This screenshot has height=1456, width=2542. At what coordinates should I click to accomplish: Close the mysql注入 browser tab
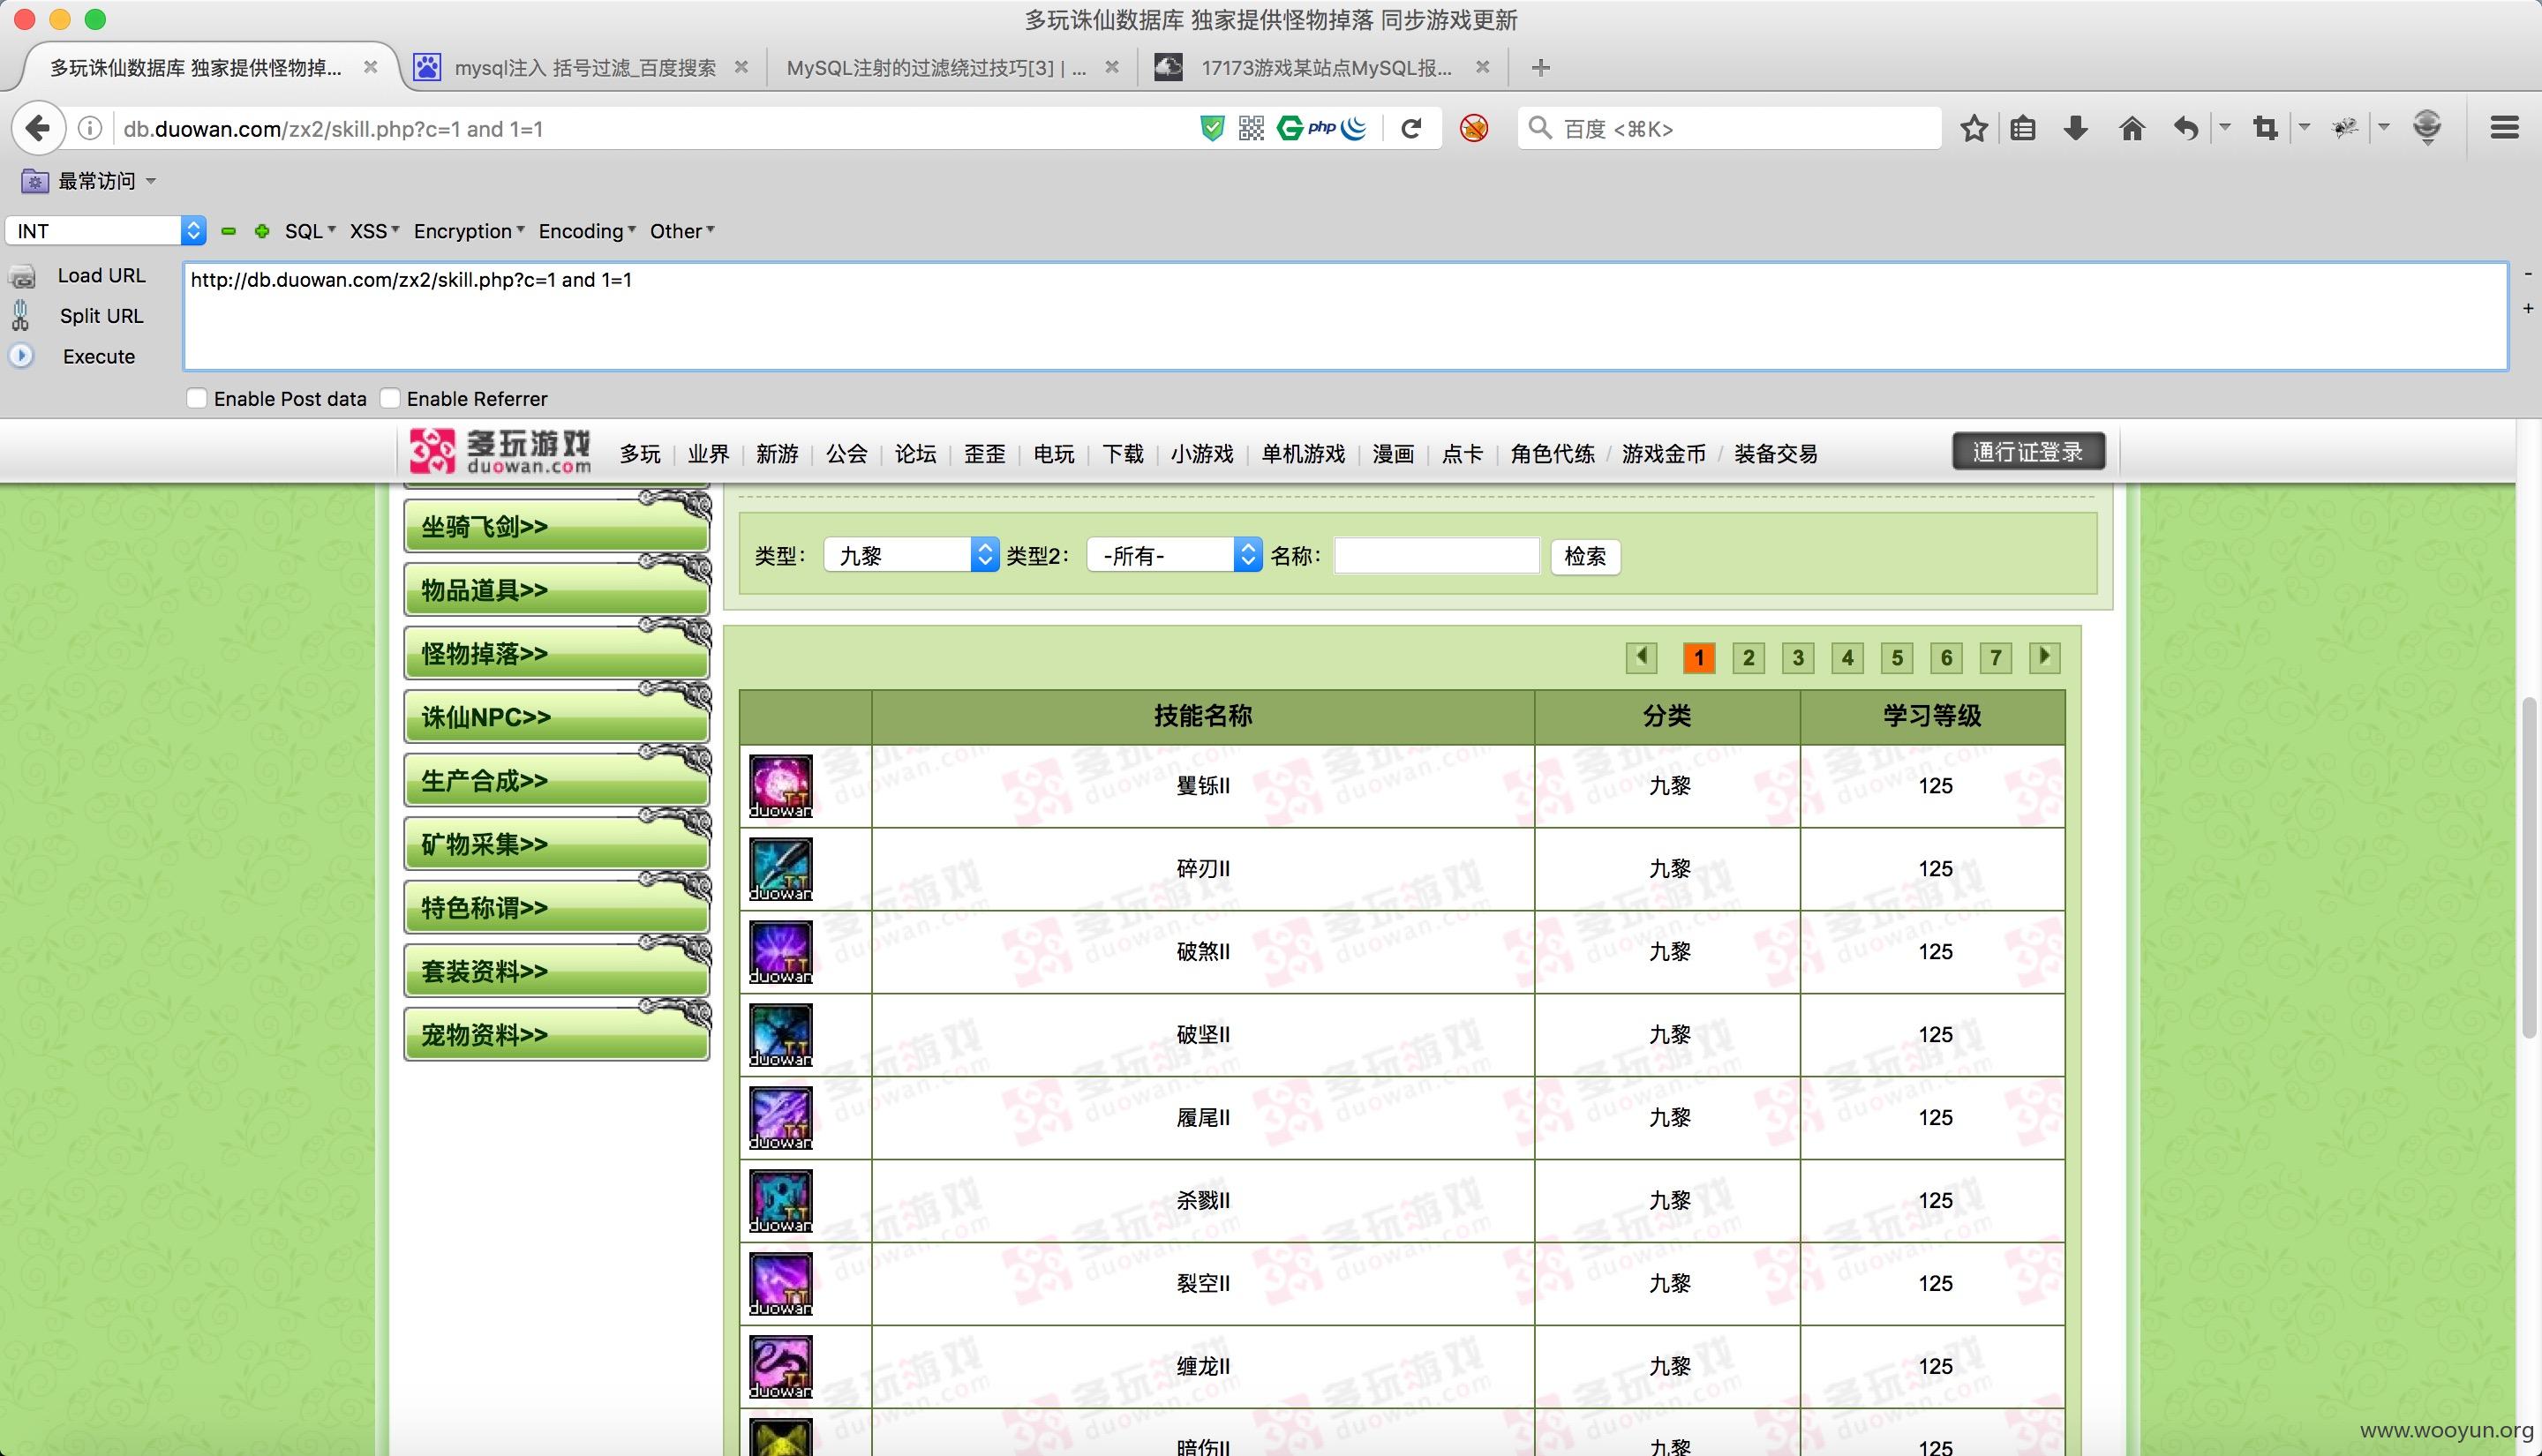(741, 67)
